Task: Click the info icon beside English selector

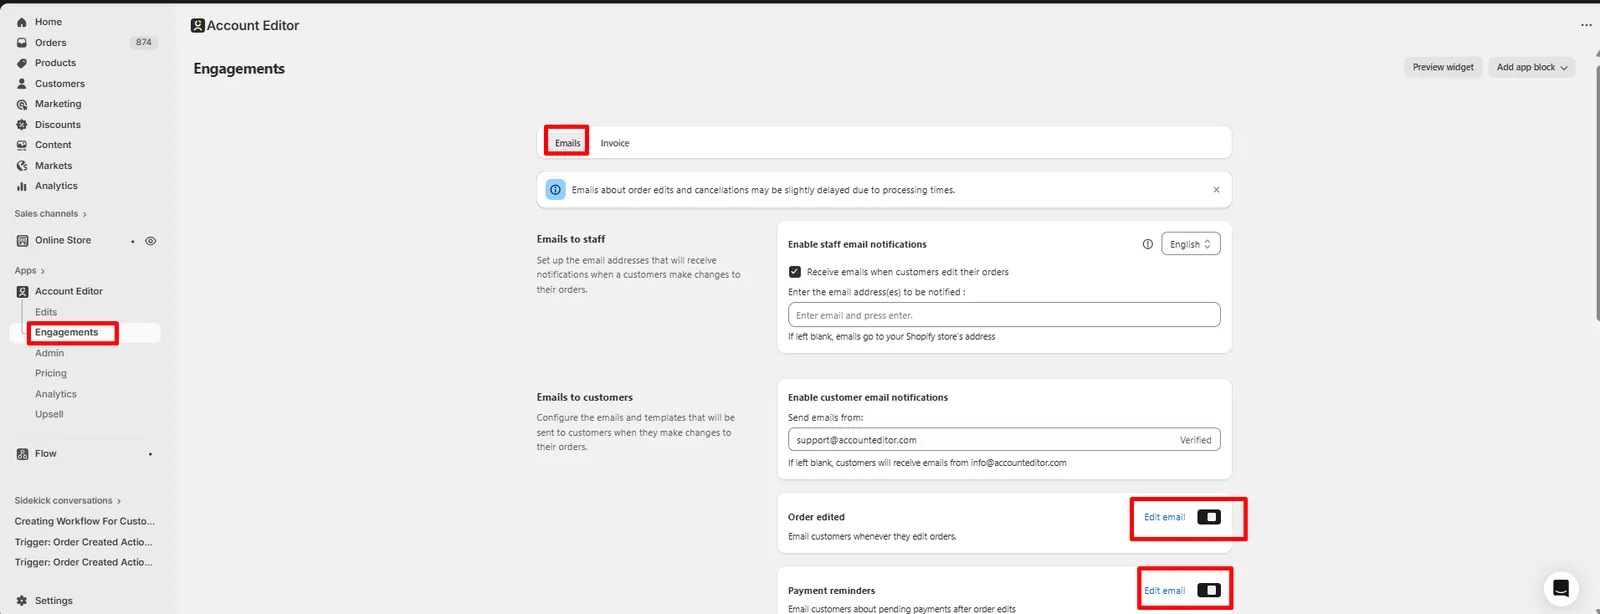Action: 1147,244
